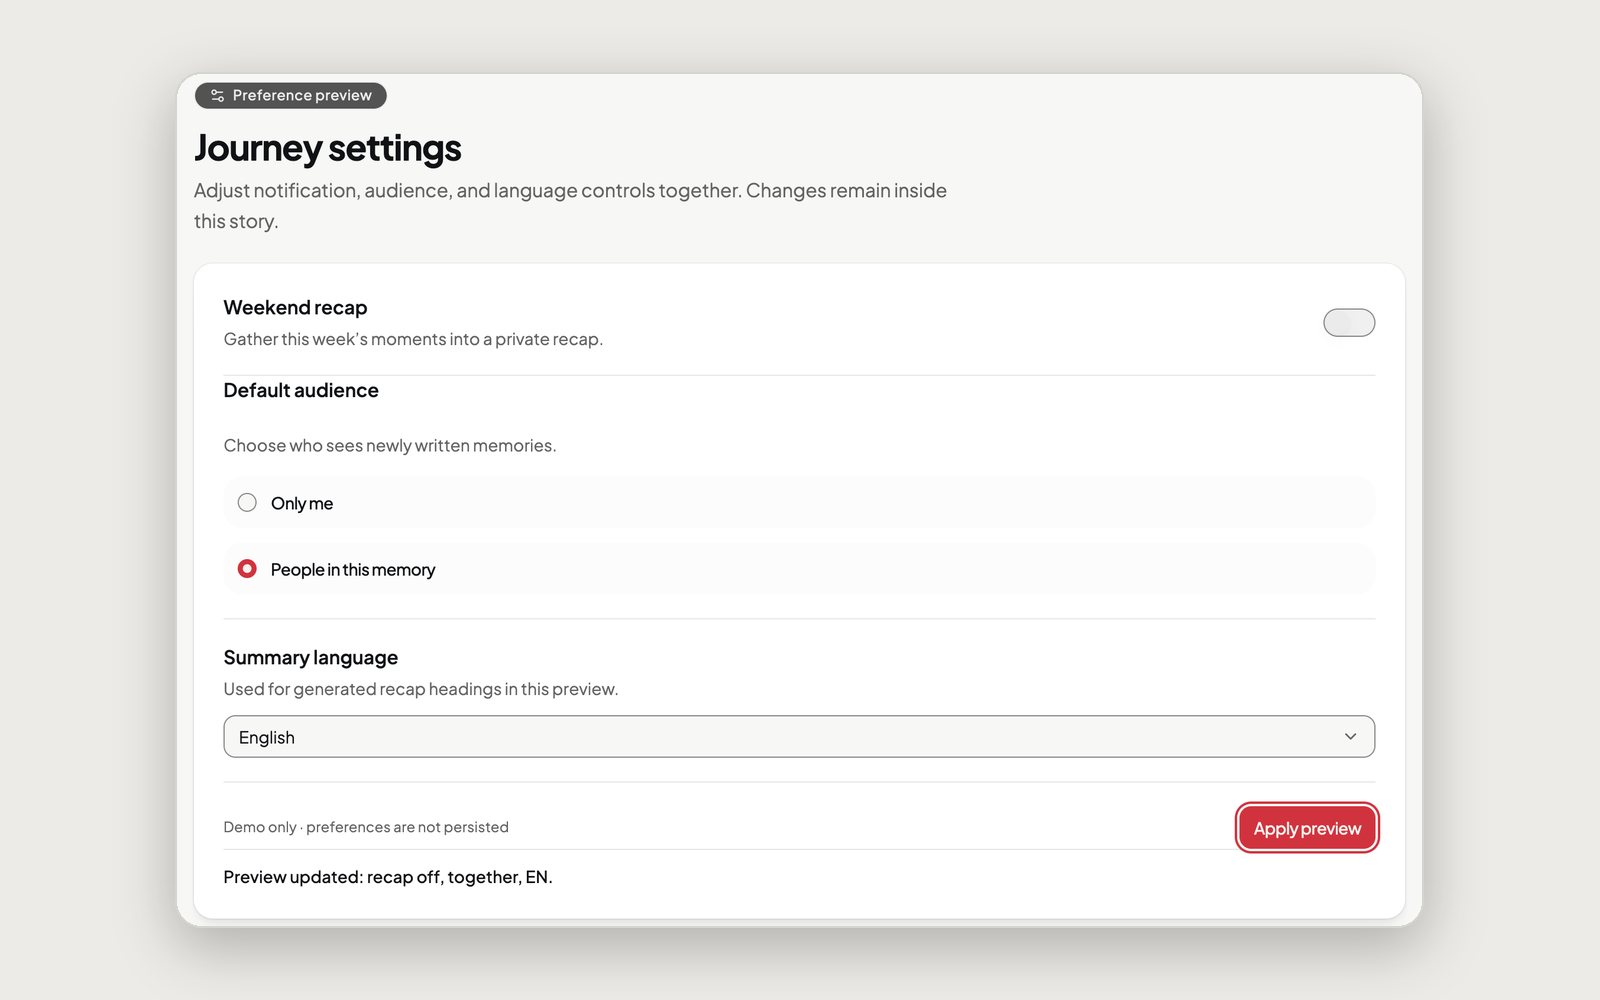Click "Choose who sees newly written memories." text
Viewport: 1600px width, 1000px height.
390,445
